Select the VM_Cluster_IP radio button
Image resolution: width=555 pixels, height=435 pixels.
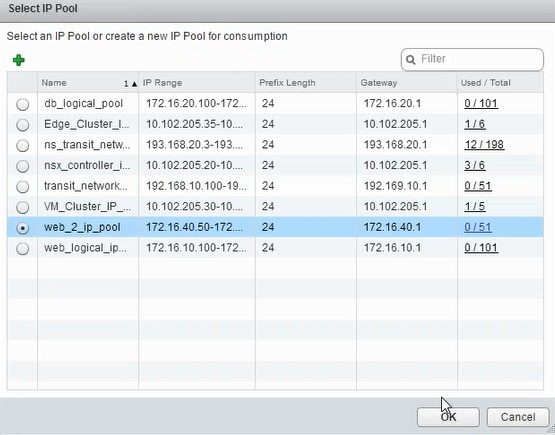click(23, 207)
